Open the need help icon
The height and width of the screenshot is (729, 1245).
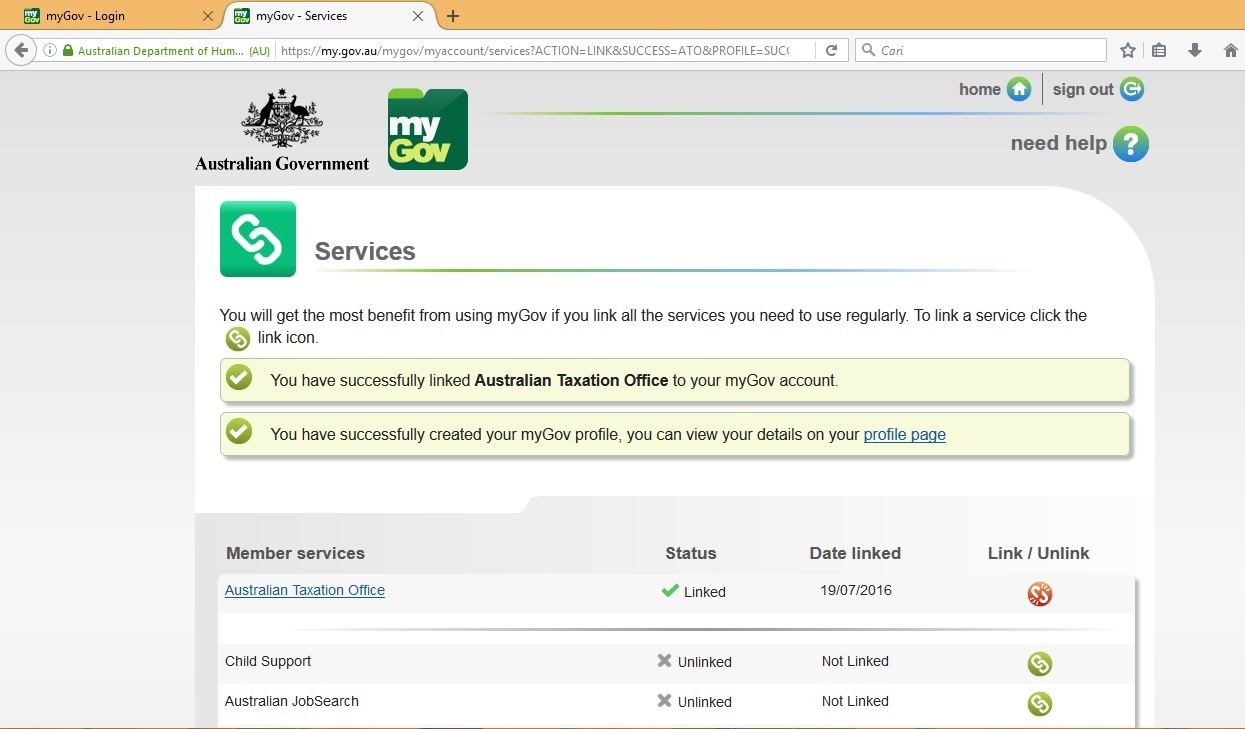1131,143
